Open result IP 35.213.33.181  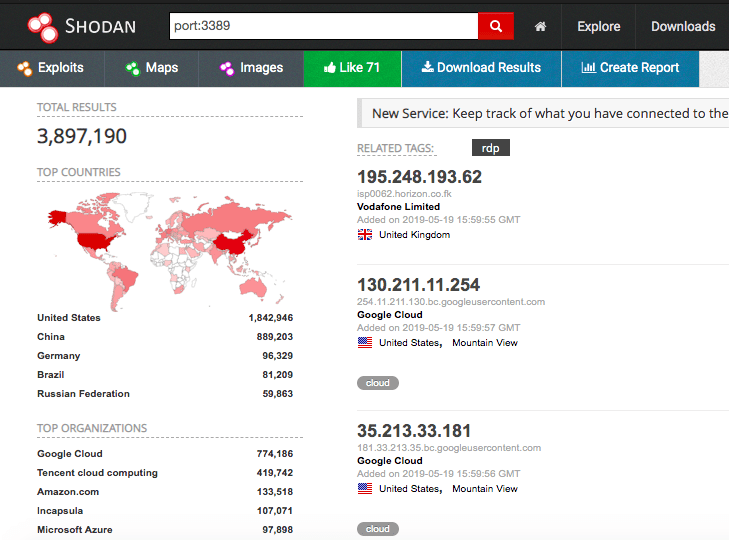pyautogui.click(x=414, y=431)
